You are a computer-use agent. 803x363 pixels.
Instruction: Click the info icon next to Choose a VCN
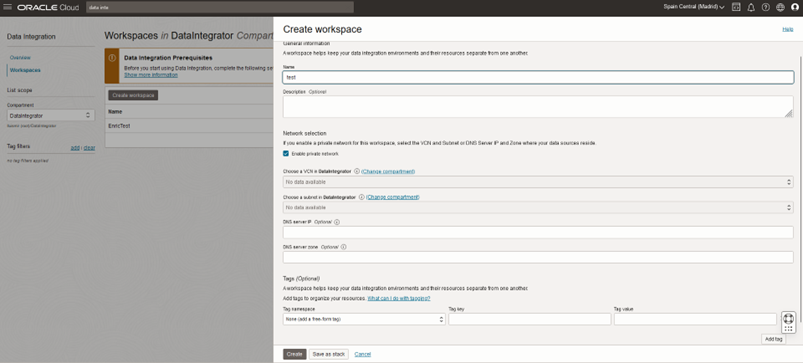[356, 171]
